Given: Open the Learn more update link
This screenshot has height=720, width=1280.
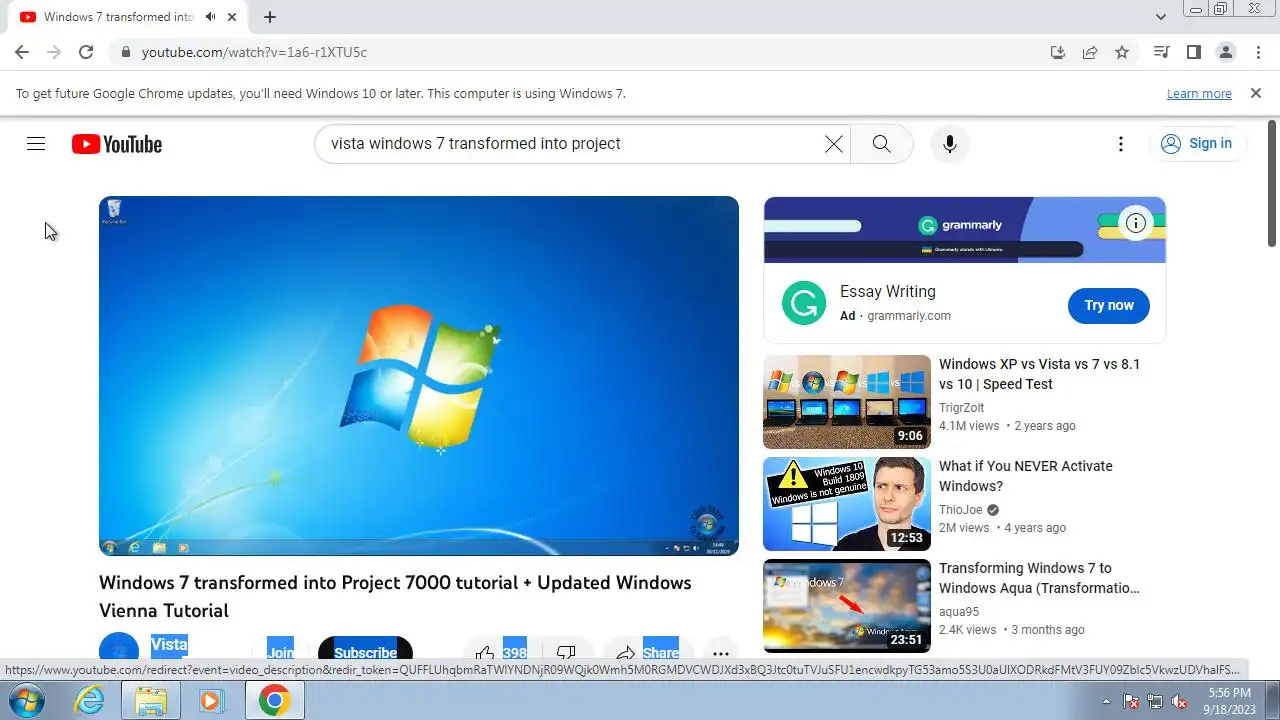Looking at the screenshot, I should coord(1199,93).
